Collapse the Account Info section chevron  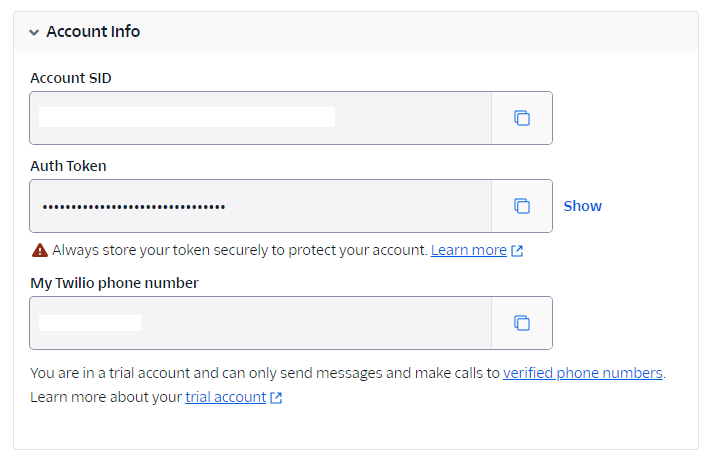[34, 32]
